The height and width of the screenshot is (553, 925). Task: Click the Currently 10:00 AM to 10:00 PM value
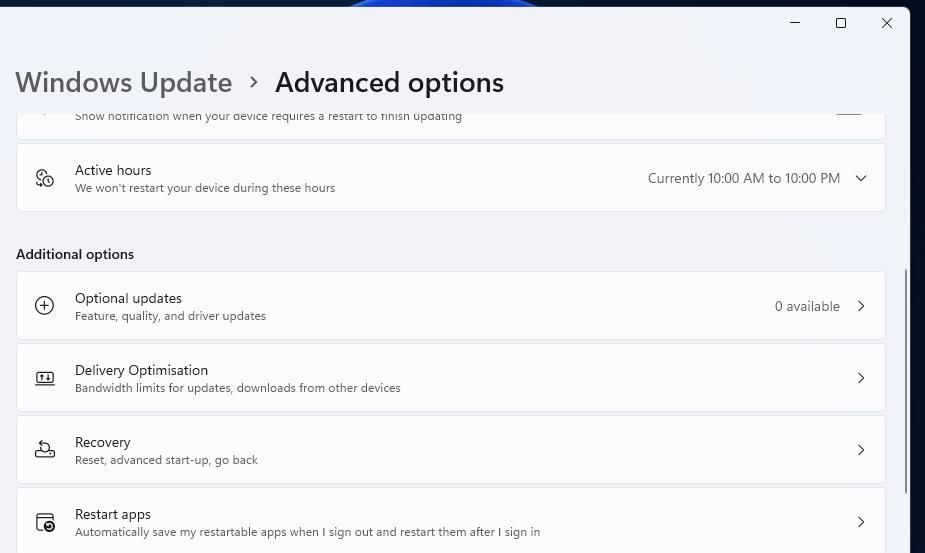pyautogui.click(x=743, y=178)
